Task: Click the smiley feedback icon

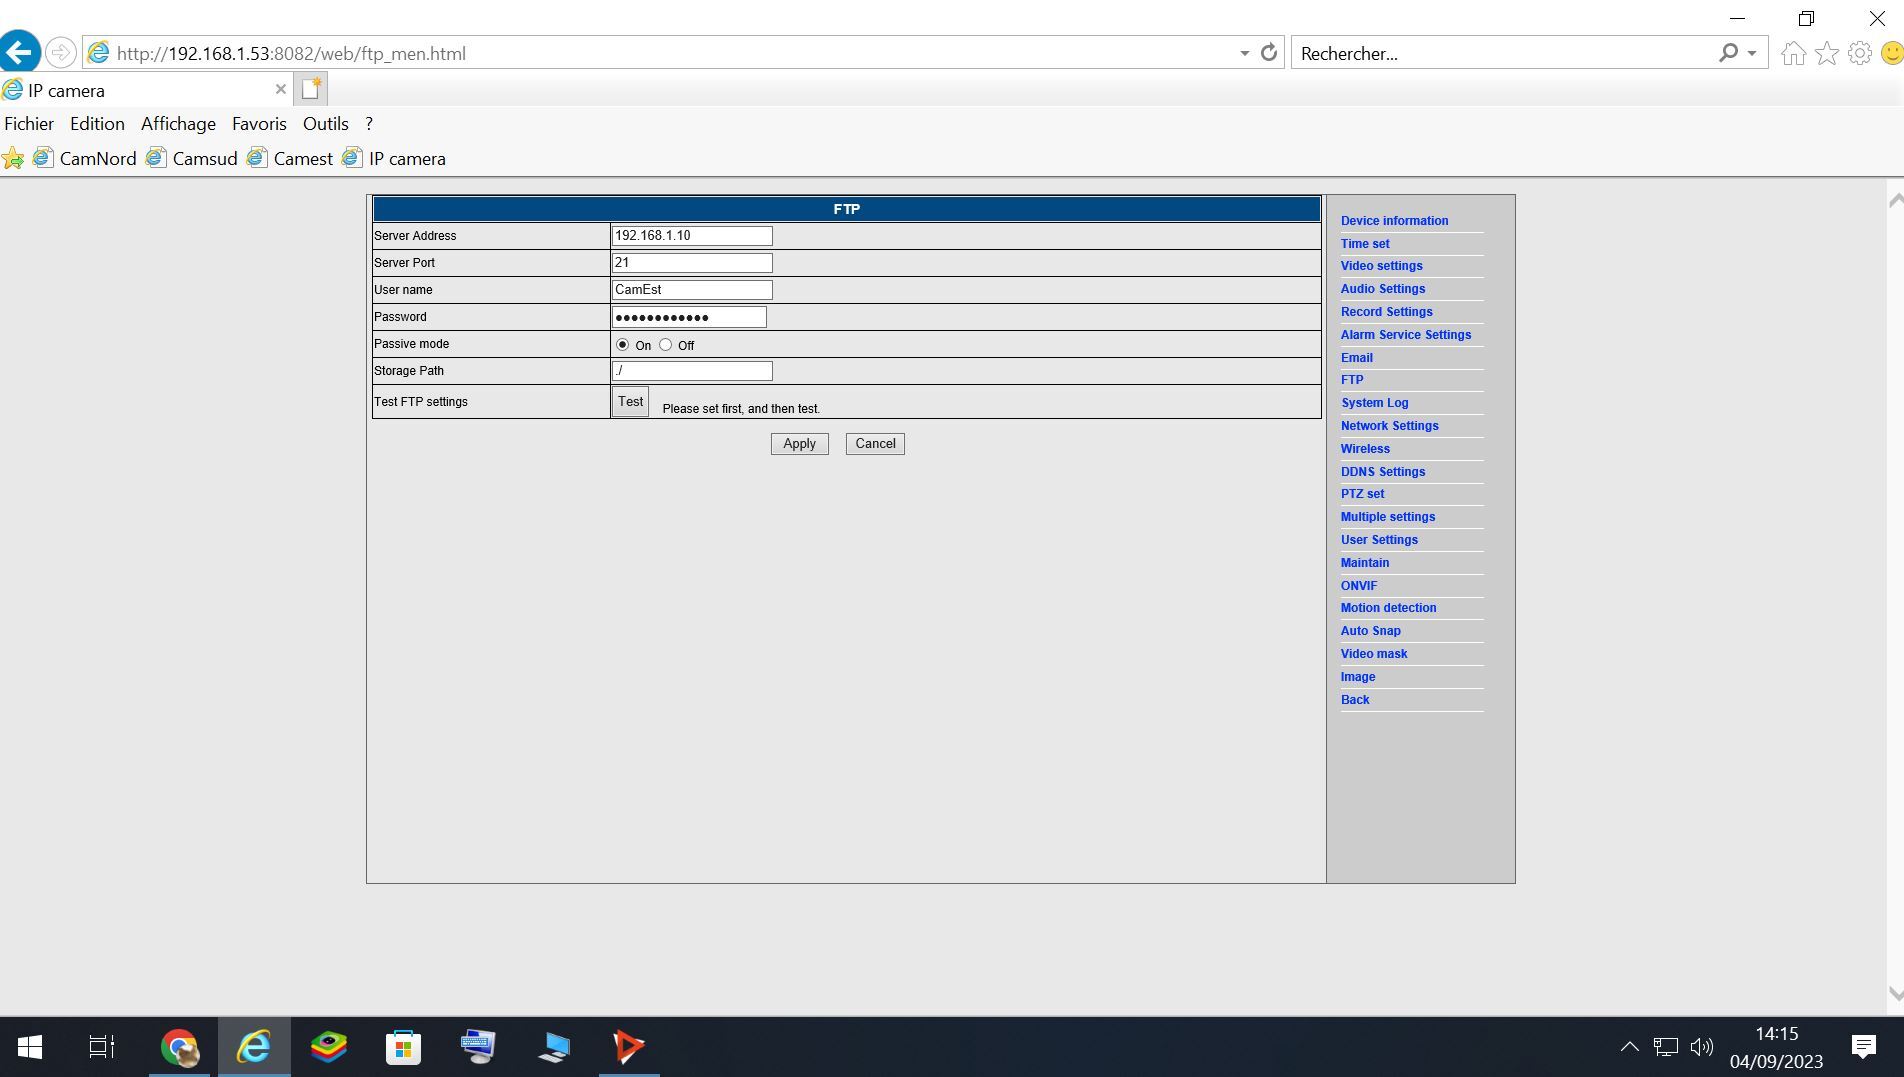Action: point(1892,53)
